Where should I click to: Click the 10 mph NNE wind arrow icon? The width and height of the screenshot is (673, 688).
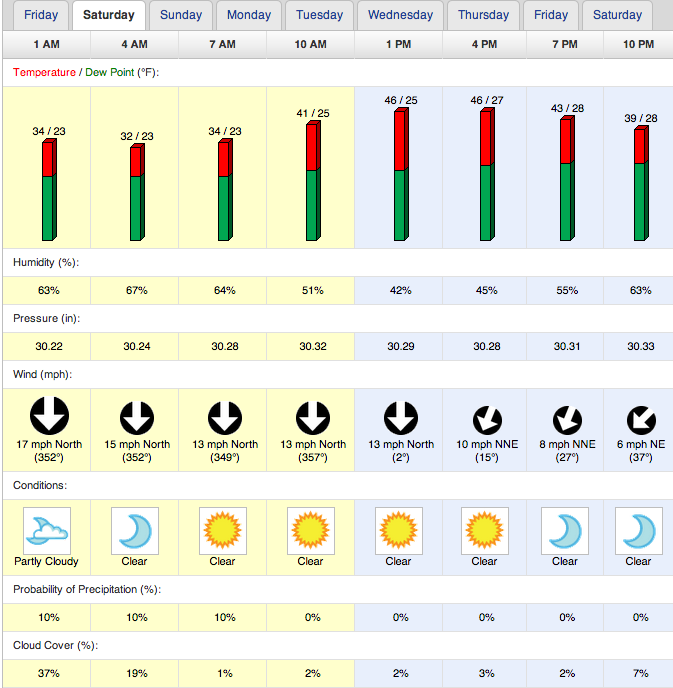[x=487, y=420]
